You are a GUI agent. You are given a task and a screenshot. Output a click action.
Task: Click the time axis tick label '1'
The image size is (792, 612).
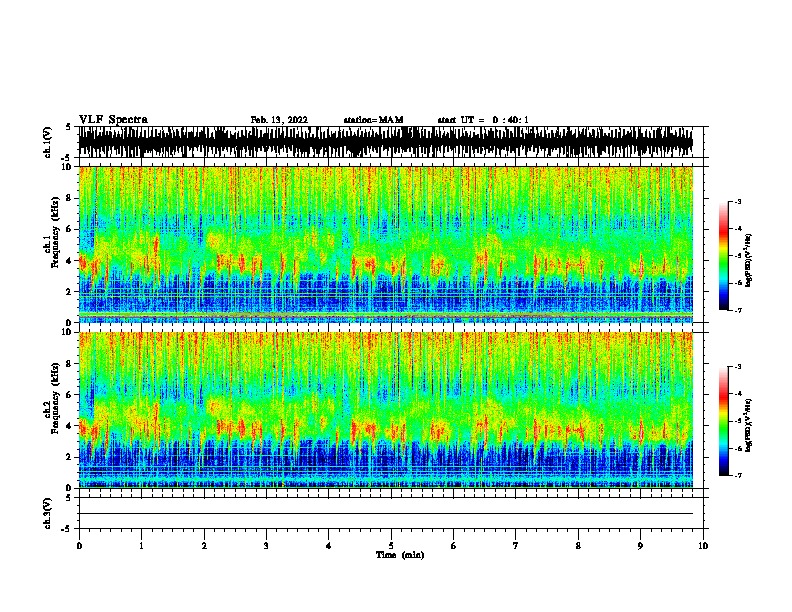141,546
